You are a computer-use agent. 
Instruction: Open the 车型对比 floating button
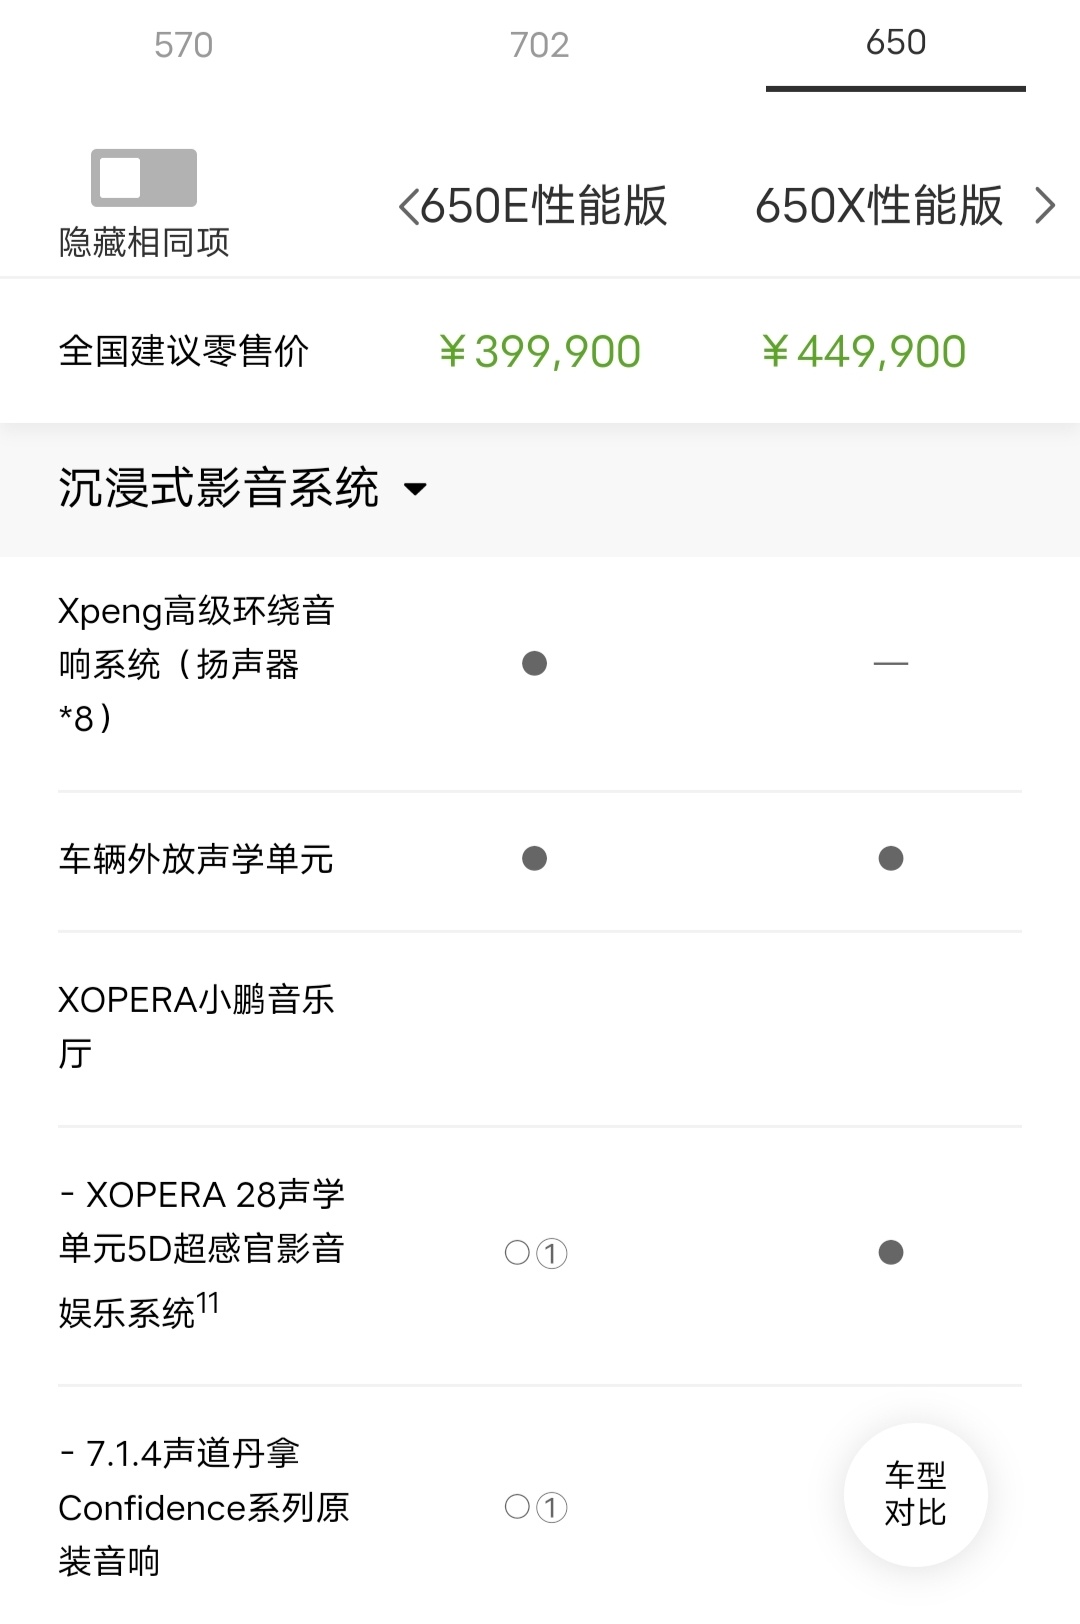[915, 1494]
